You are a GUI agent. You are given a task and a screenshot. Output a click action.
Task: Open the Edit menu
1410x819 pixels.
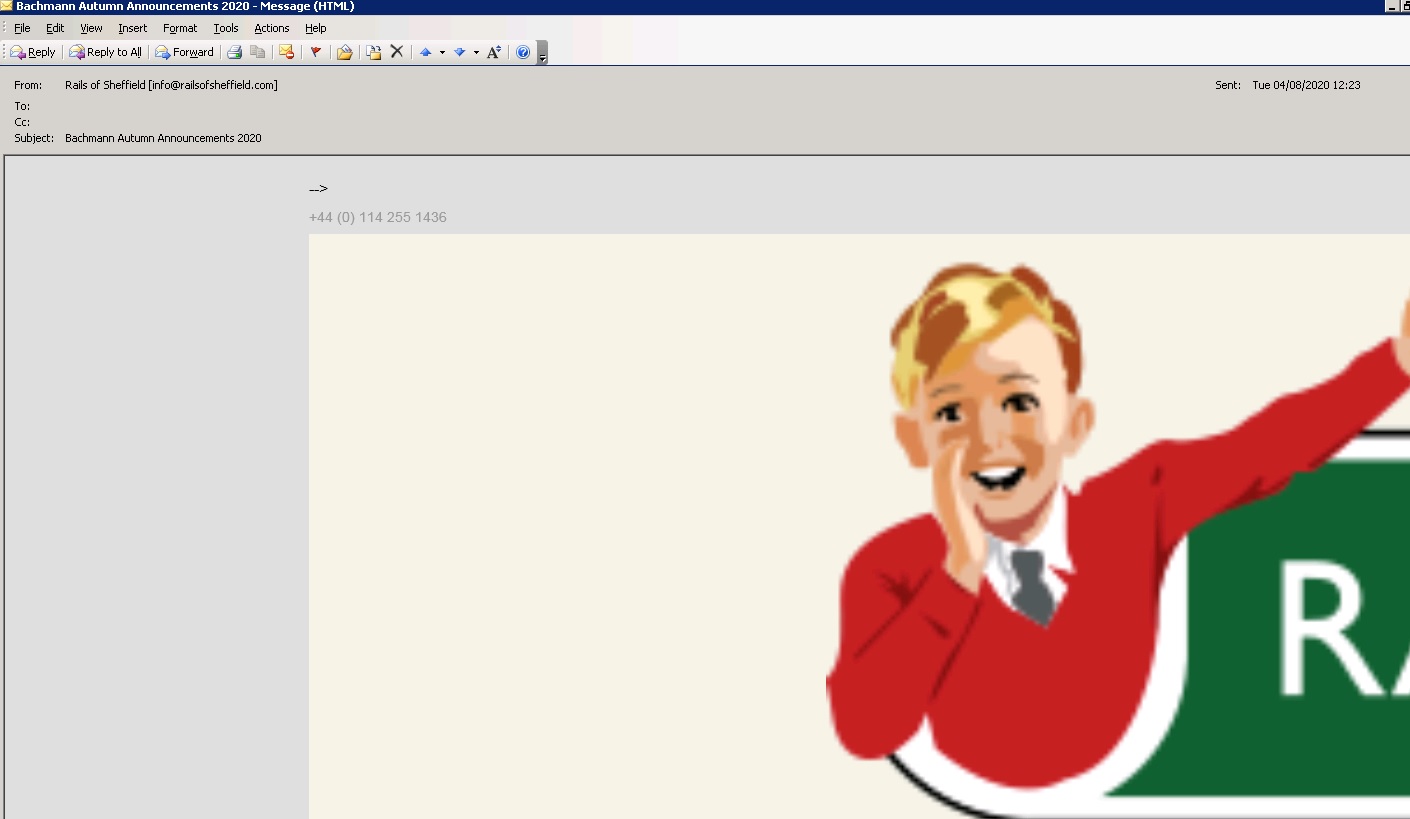click(x=55, y=28)
